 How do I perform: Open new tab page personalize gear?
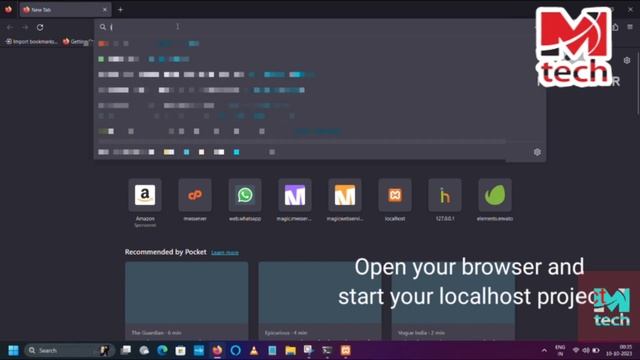(x=627, y=60)
